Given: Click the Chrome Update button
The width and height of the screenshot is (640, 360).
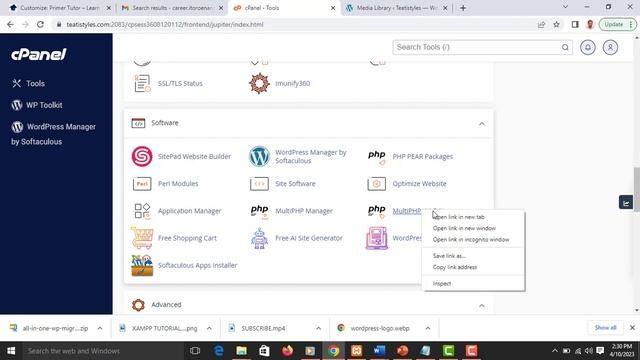Looking at the screenshot, I should 617,24.
